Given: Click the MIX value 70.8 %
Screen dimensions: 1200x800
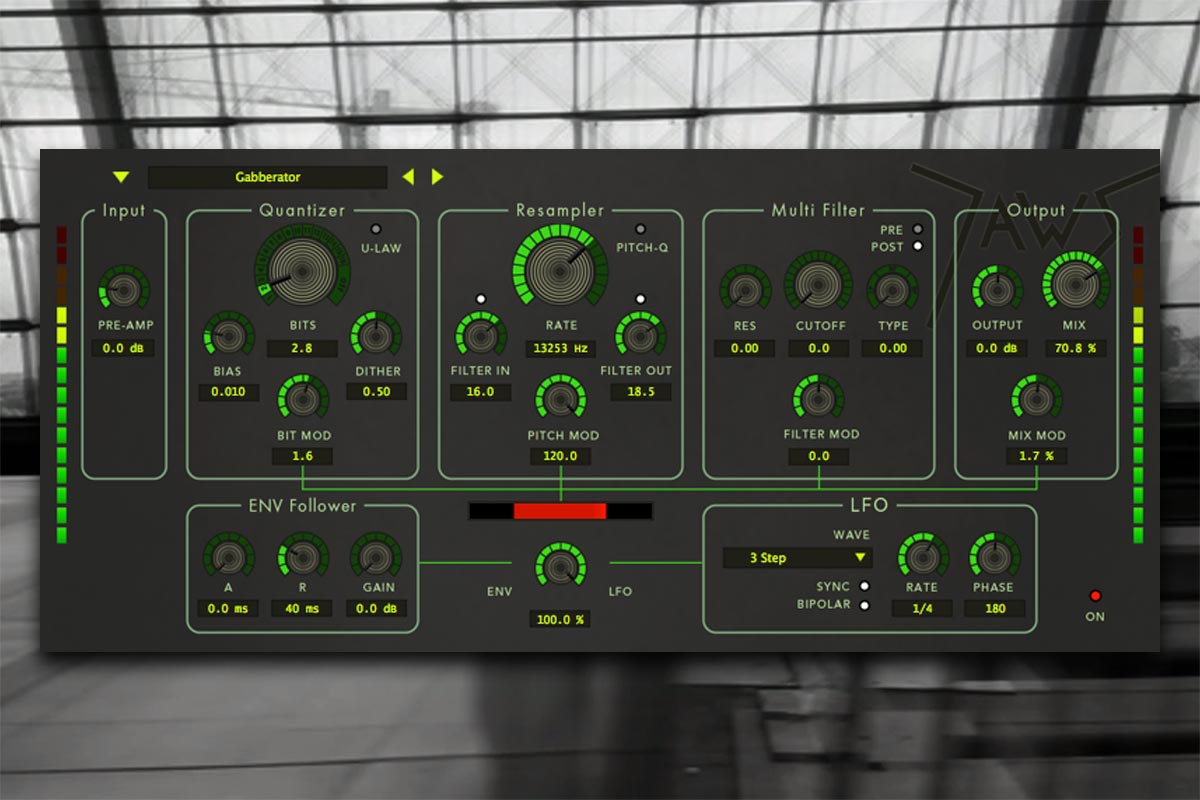Looking at the screenshot, I should (x=1076, y=349).
